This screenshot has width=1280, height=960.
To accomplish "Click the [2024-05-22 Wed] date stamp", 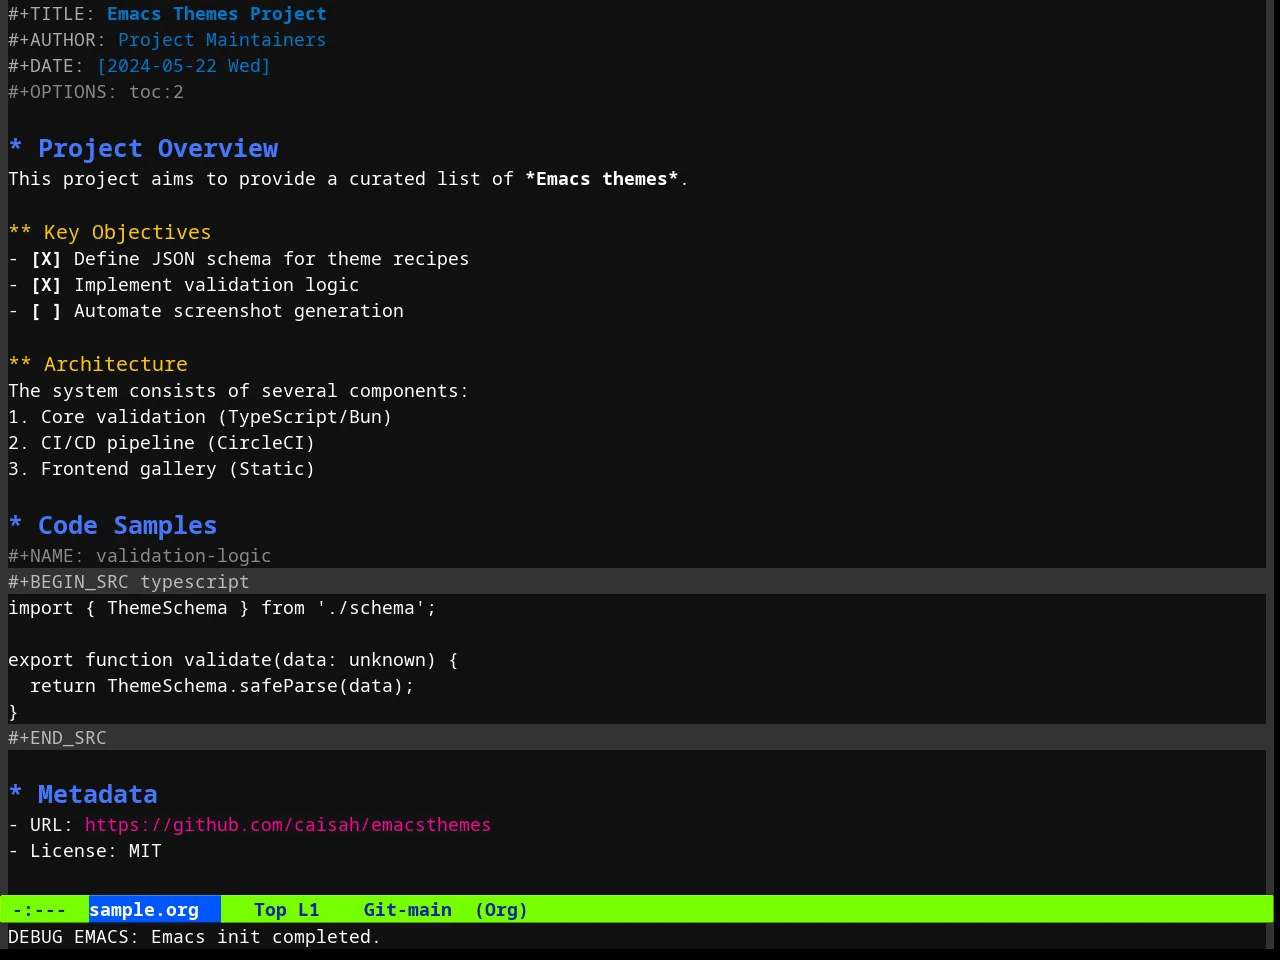I will coord(183,66).
